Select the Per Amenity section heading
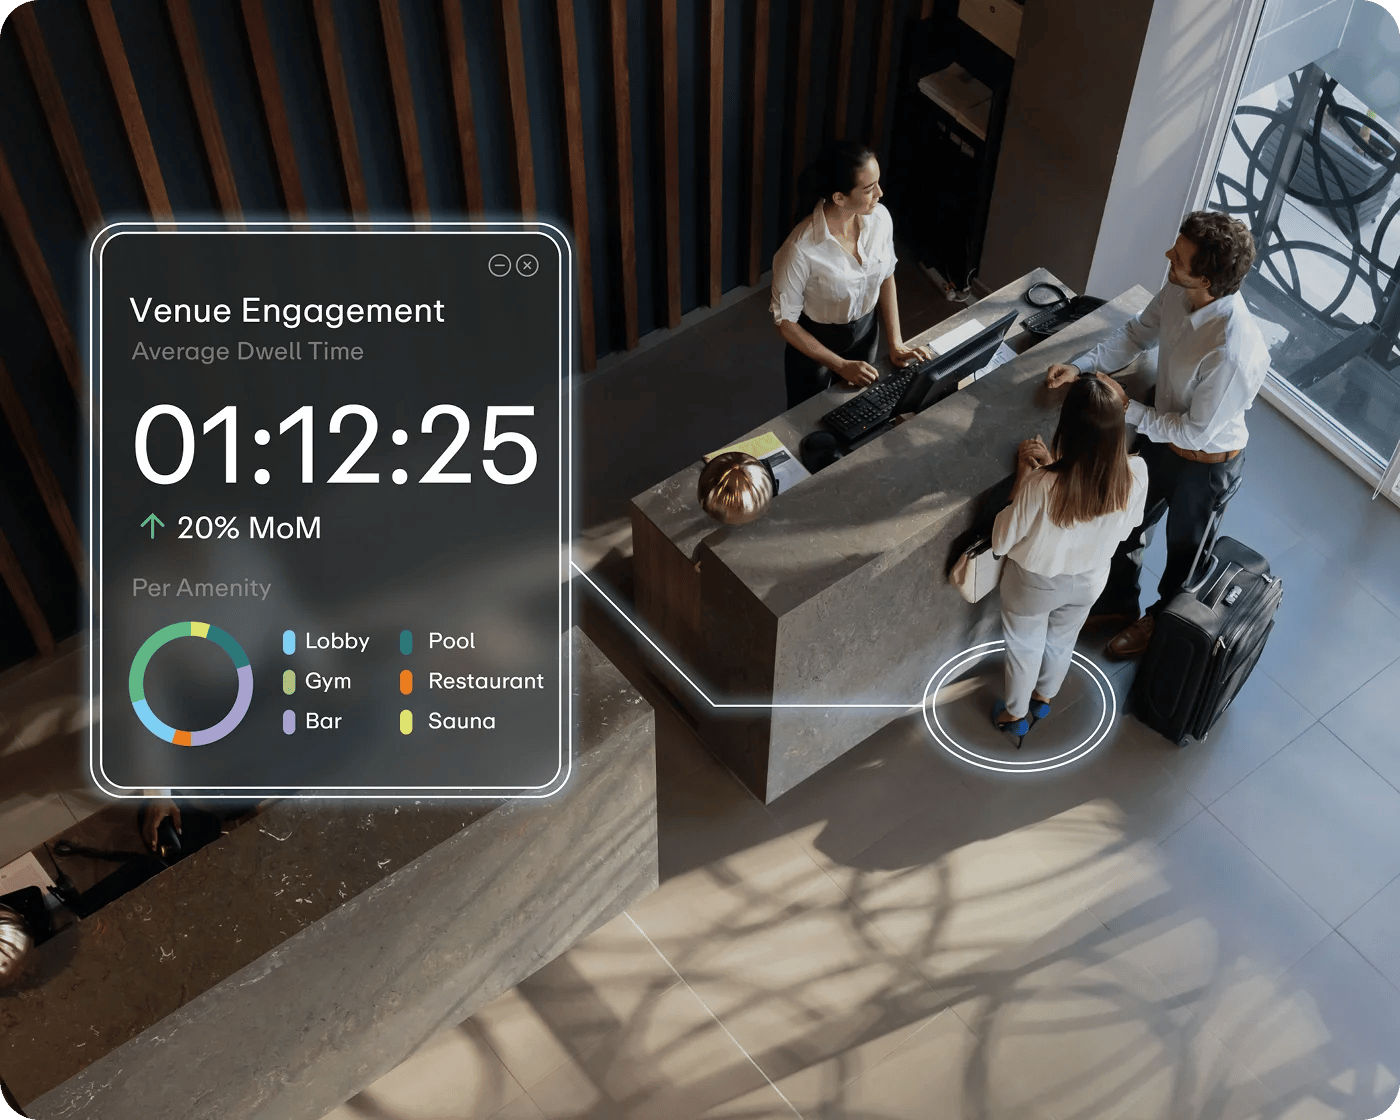This screenshot has width=1400, height=1120. [201, 588]
